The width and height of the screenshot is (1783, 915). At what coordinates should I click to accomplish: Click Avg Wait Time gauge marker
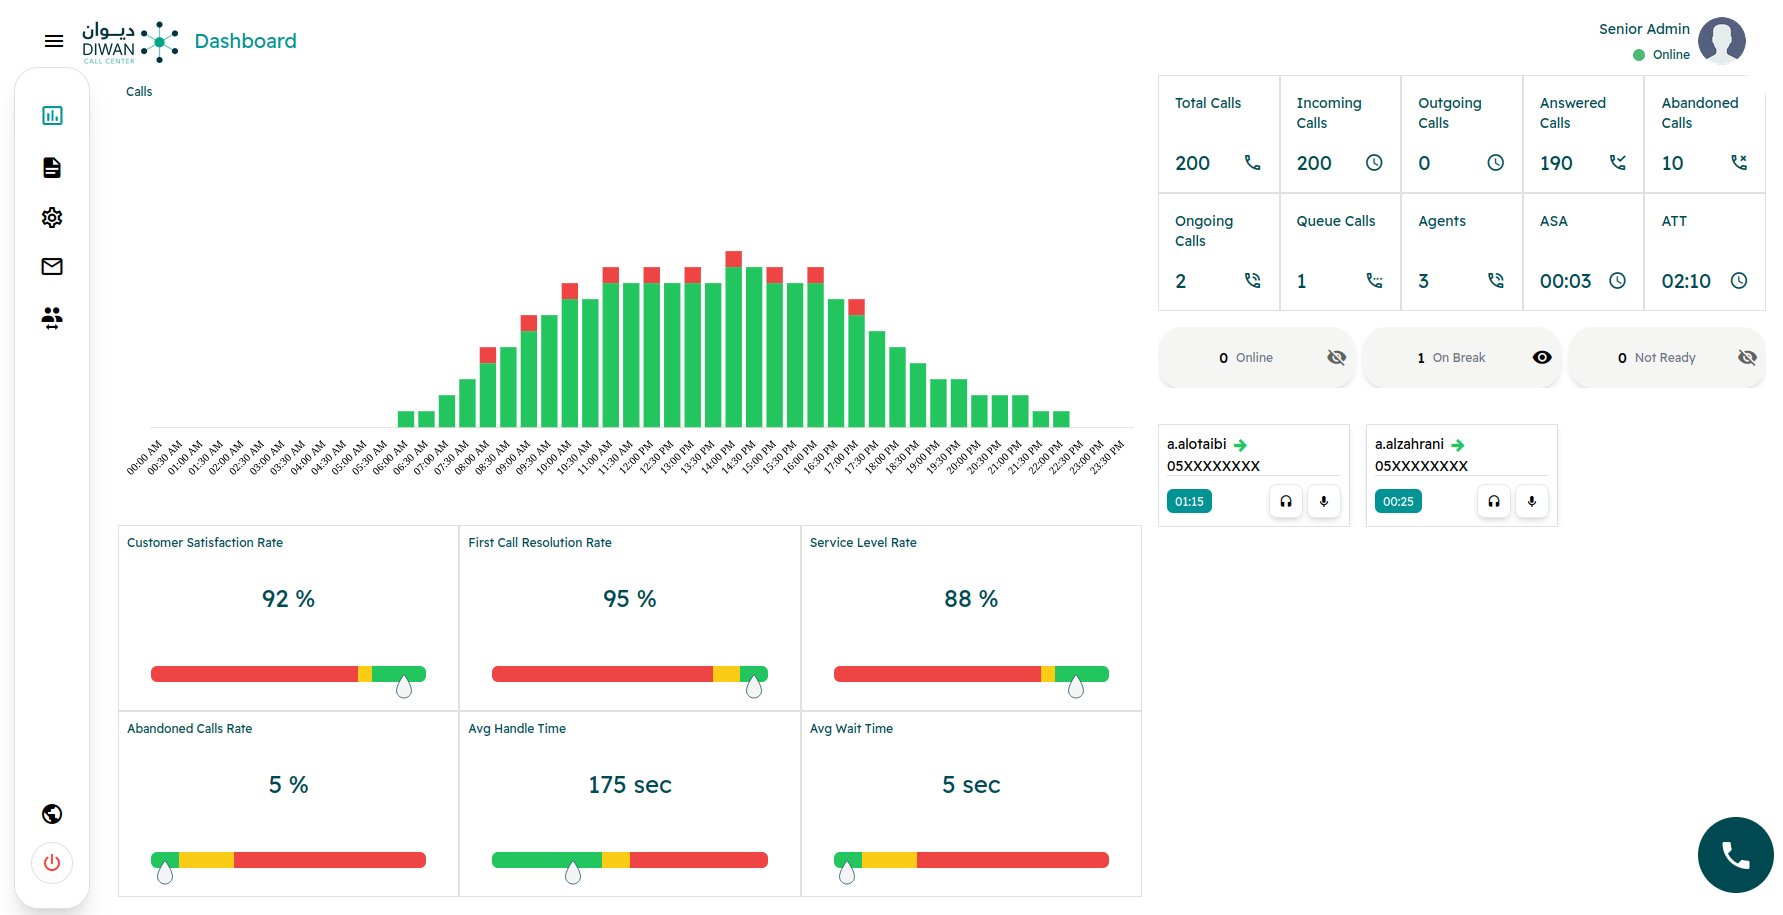(x=847, y=872)
